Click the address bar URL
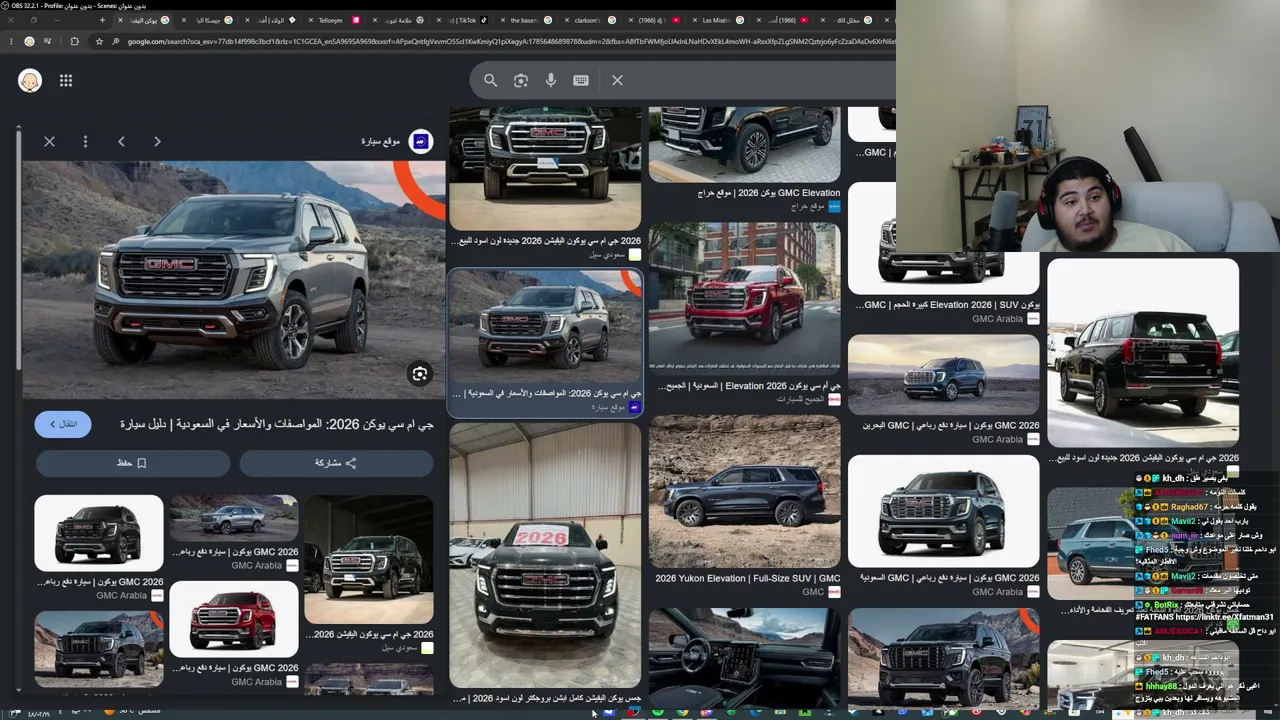 tap(510, 41)
